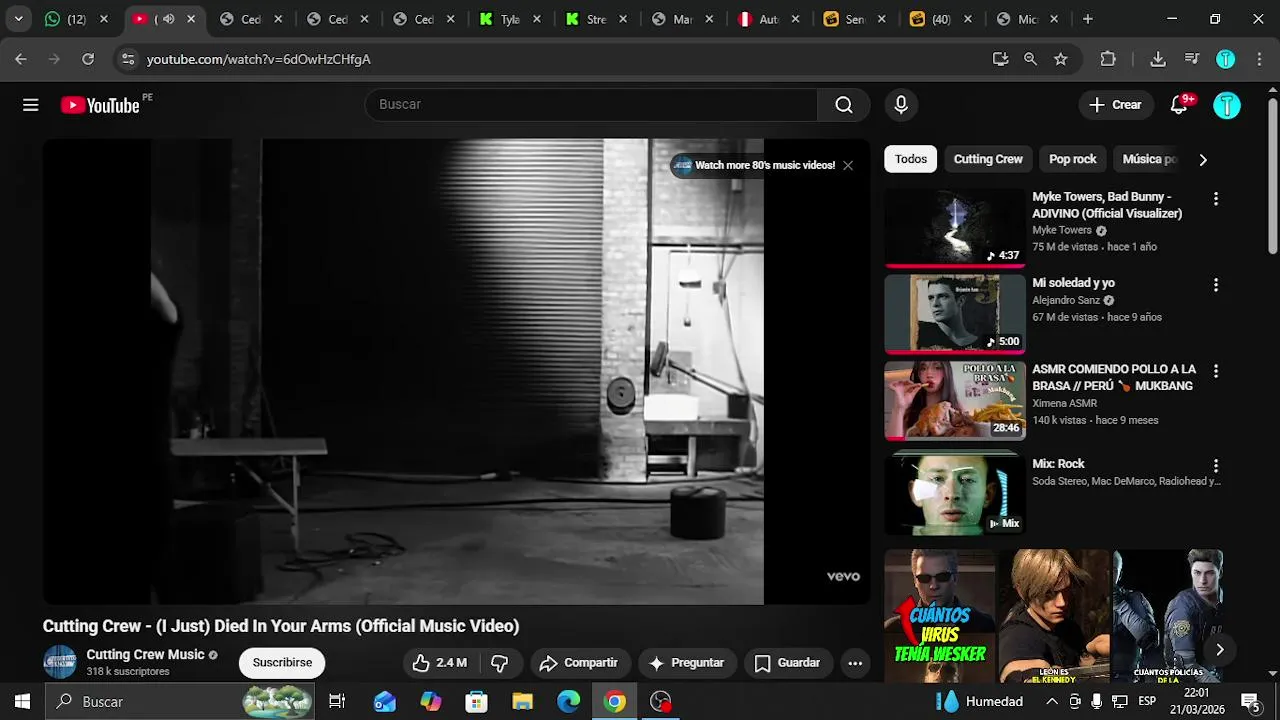The height and width of the screenshot is (720, 1280).
Task: Bookmark this page with star icon
Action: pos(1061,59)
